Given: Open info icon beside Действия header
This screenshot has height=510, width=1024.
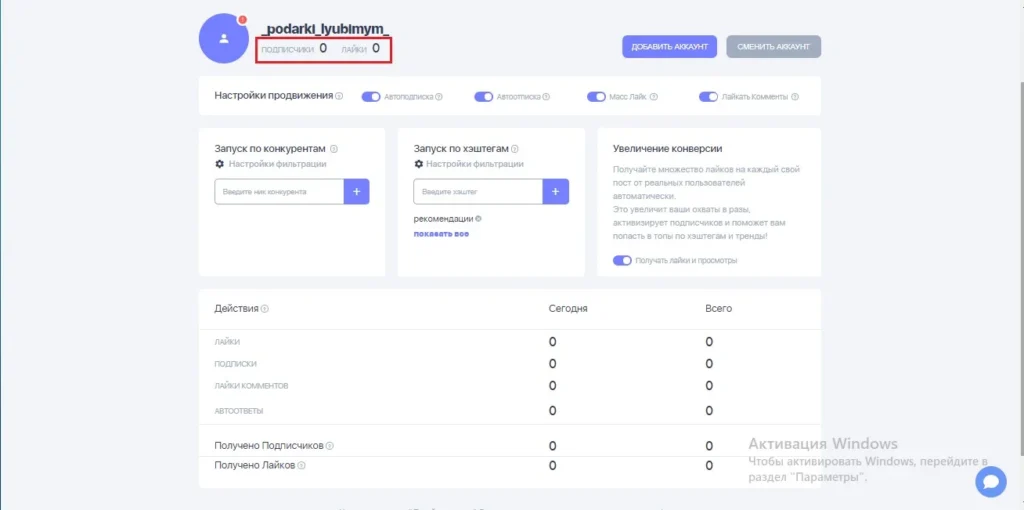Looking at the screenshot, I should pos(265,309).
